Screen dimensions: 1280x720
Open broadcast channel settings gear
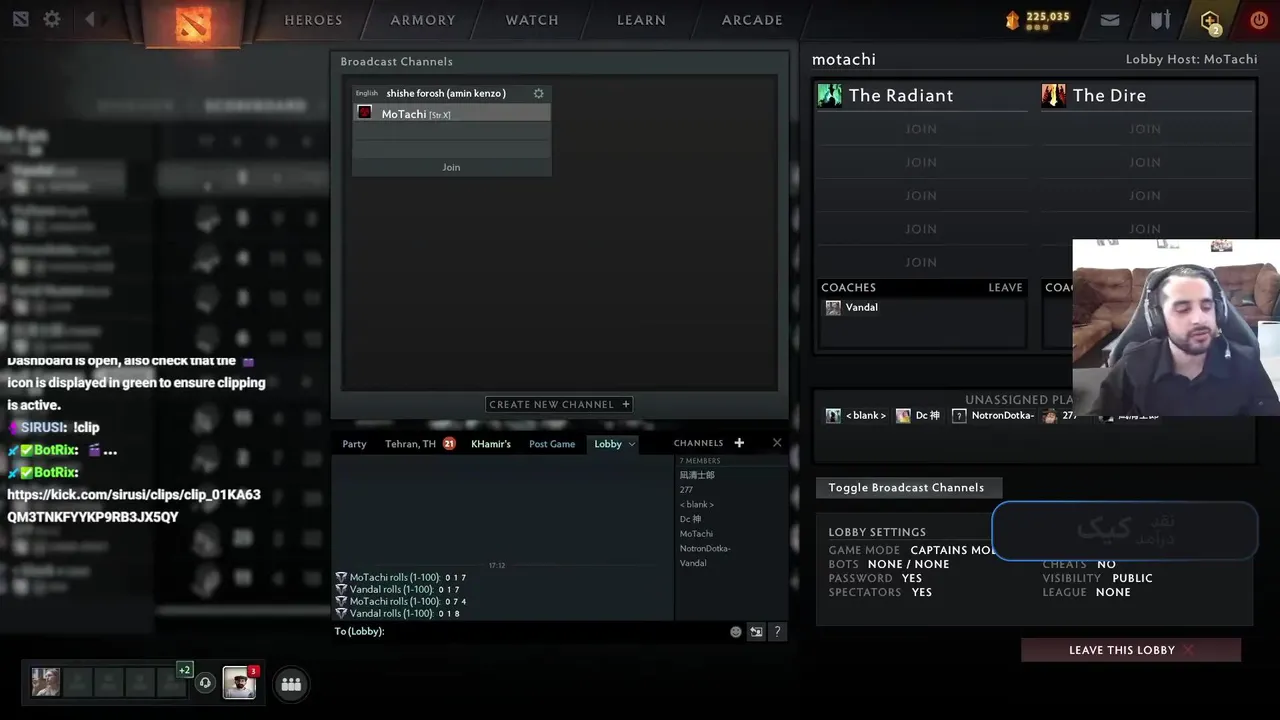click(539, 93)
